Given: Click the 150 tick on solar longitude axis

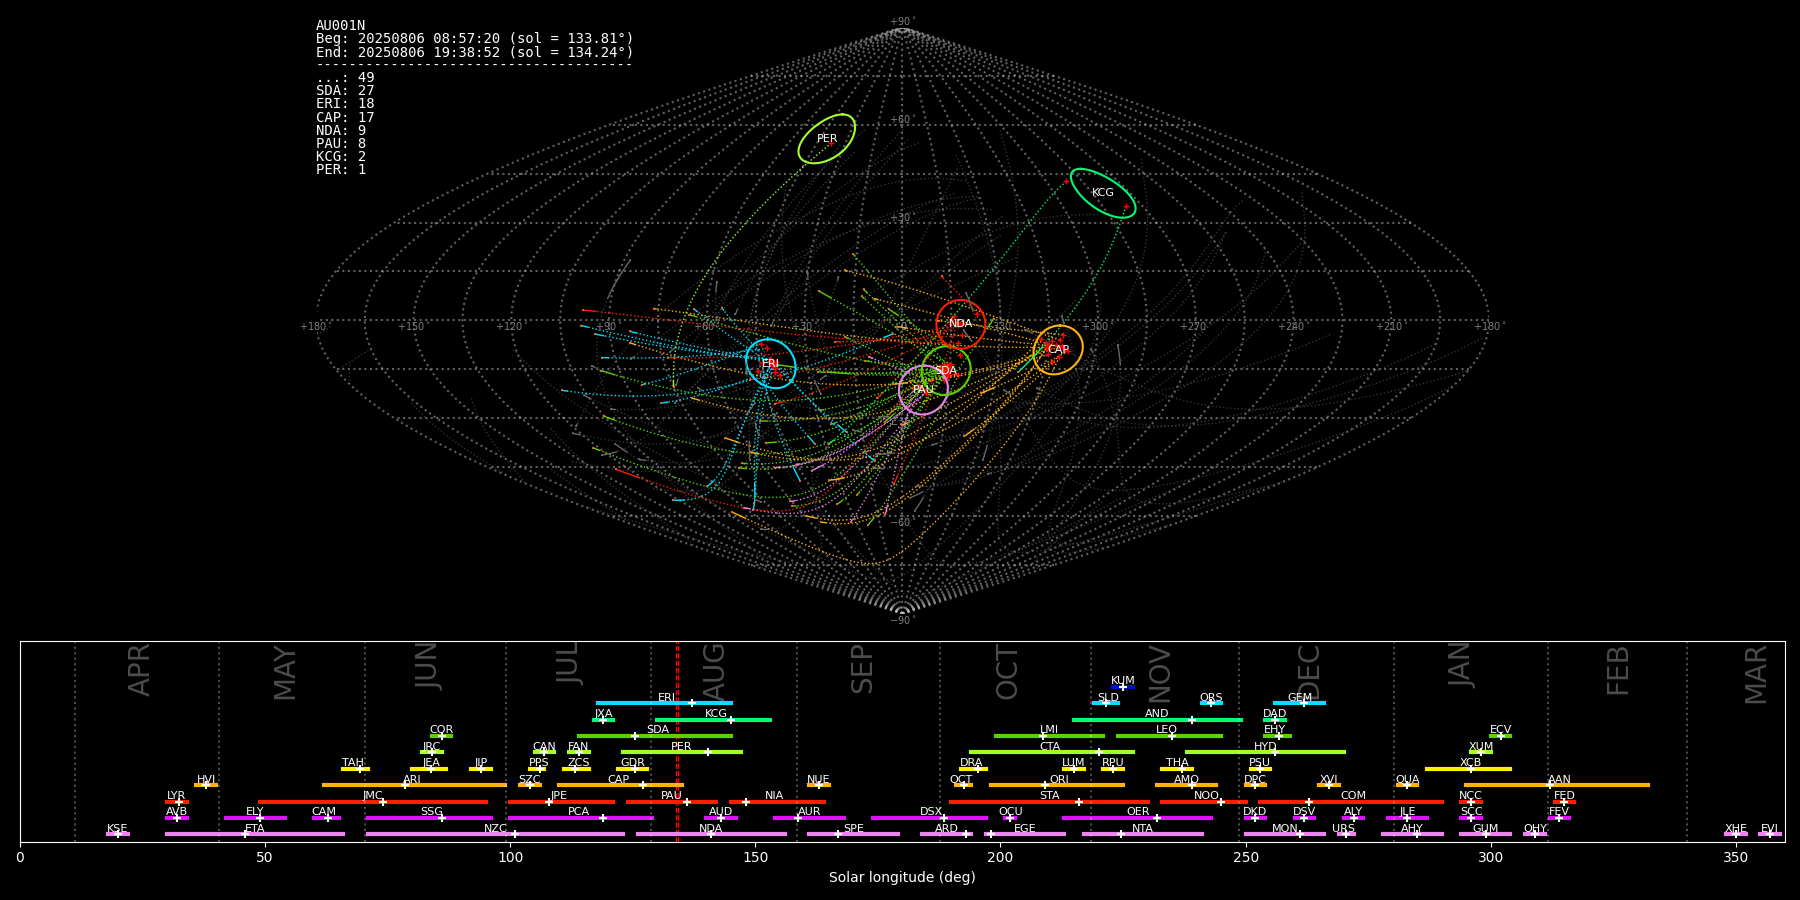Looking at the screenshot, I should pyautogui.click(x=755, y=857).
